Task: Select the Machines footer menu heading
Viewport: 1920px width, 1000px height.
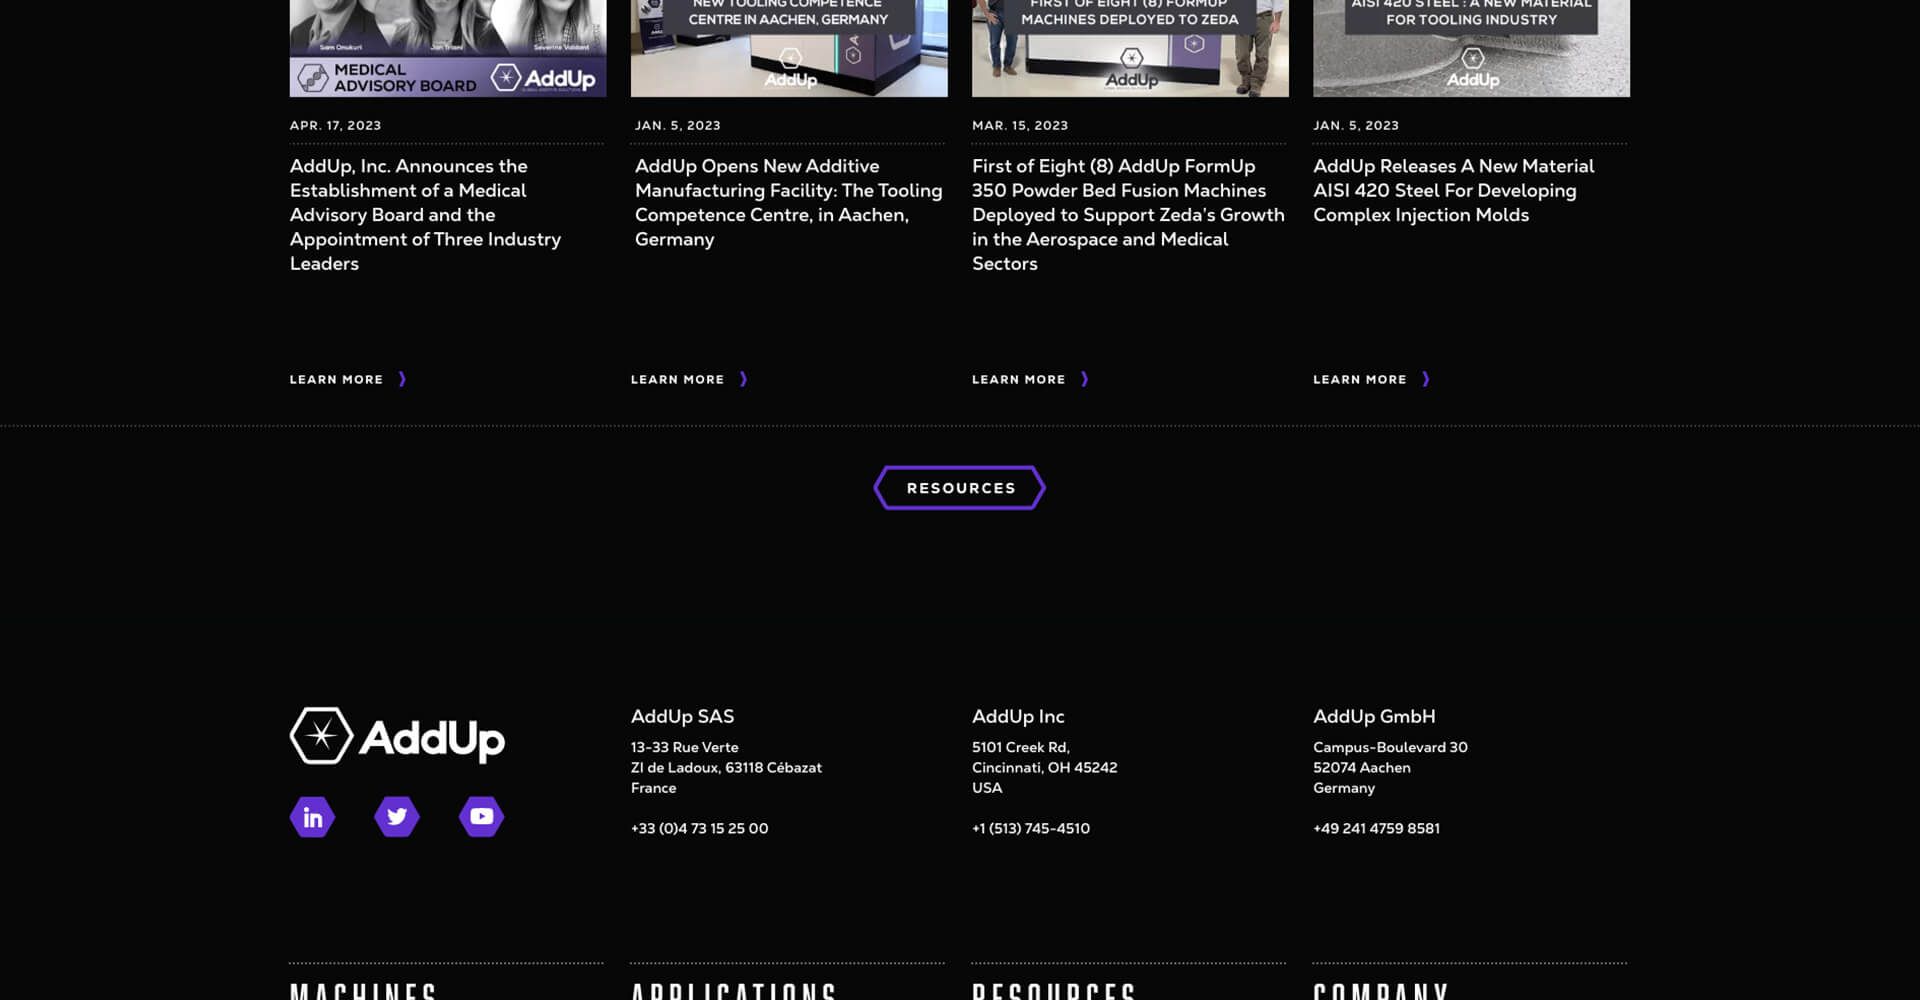Action: [x=363, y=991]
